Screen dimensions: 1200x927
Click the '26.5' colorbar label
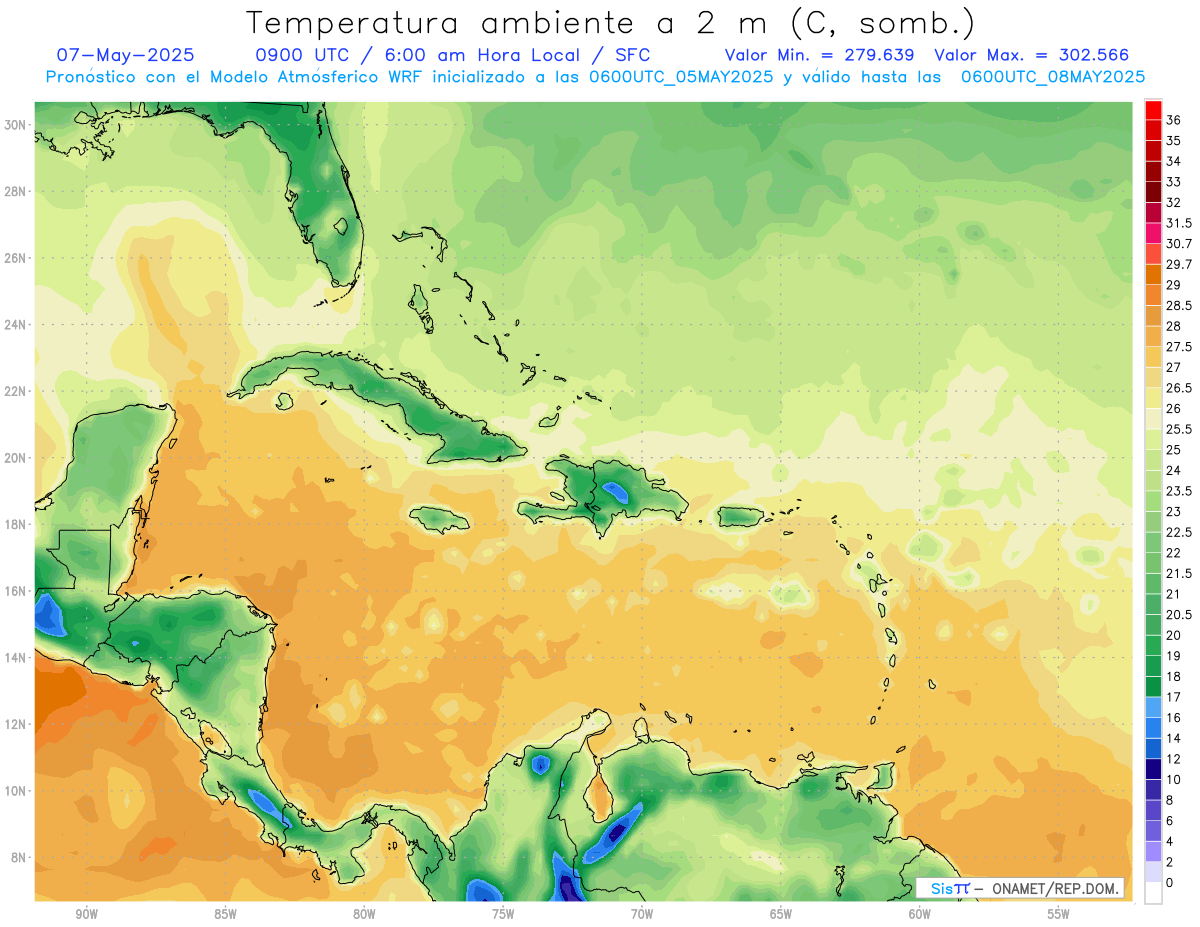point(1179,388)
